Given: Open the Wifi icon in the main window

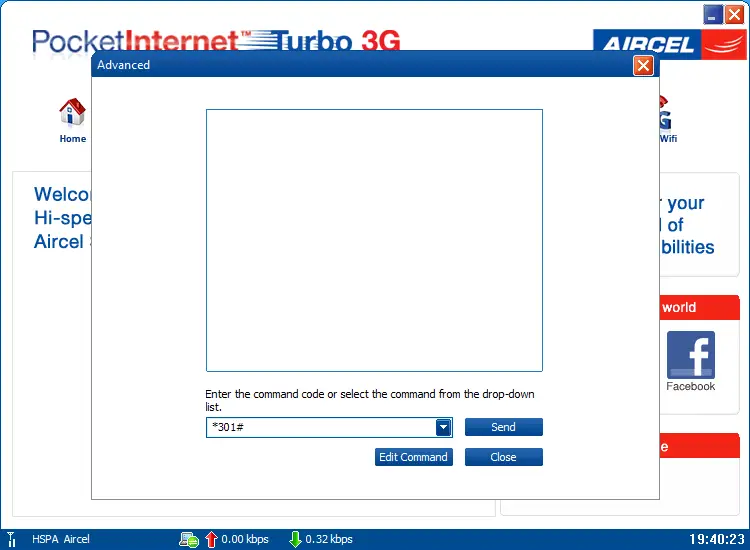Looking at the screenshot, I should coord(668,121).
